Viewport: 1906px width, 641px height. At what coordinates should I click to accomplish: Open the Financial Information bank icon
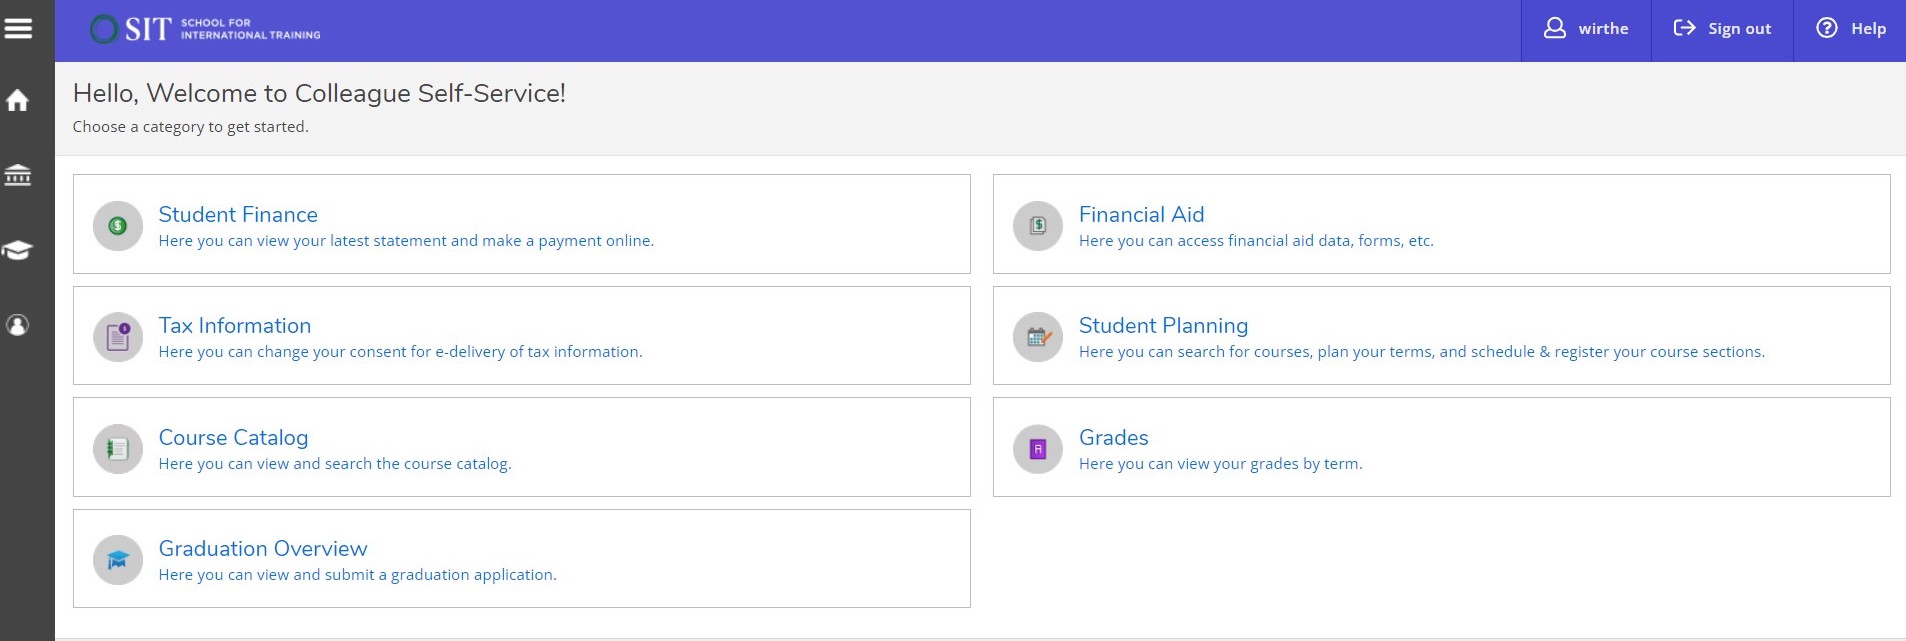18,176
